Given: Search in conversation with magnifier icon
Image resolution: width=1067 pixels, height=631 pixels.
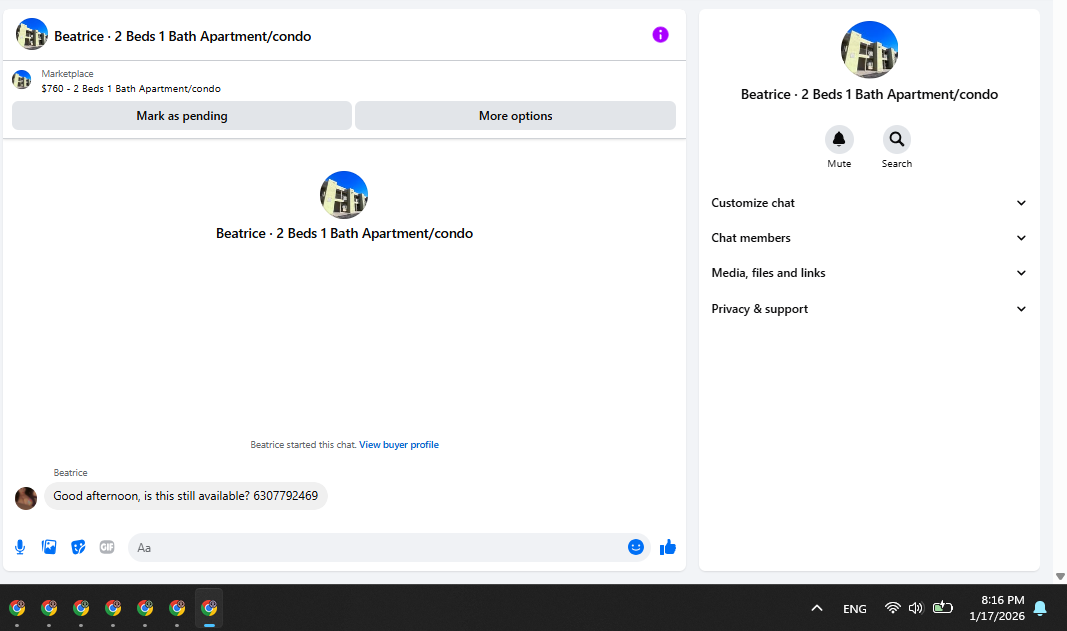Looking at the screenshot, I should pos(897,140).
